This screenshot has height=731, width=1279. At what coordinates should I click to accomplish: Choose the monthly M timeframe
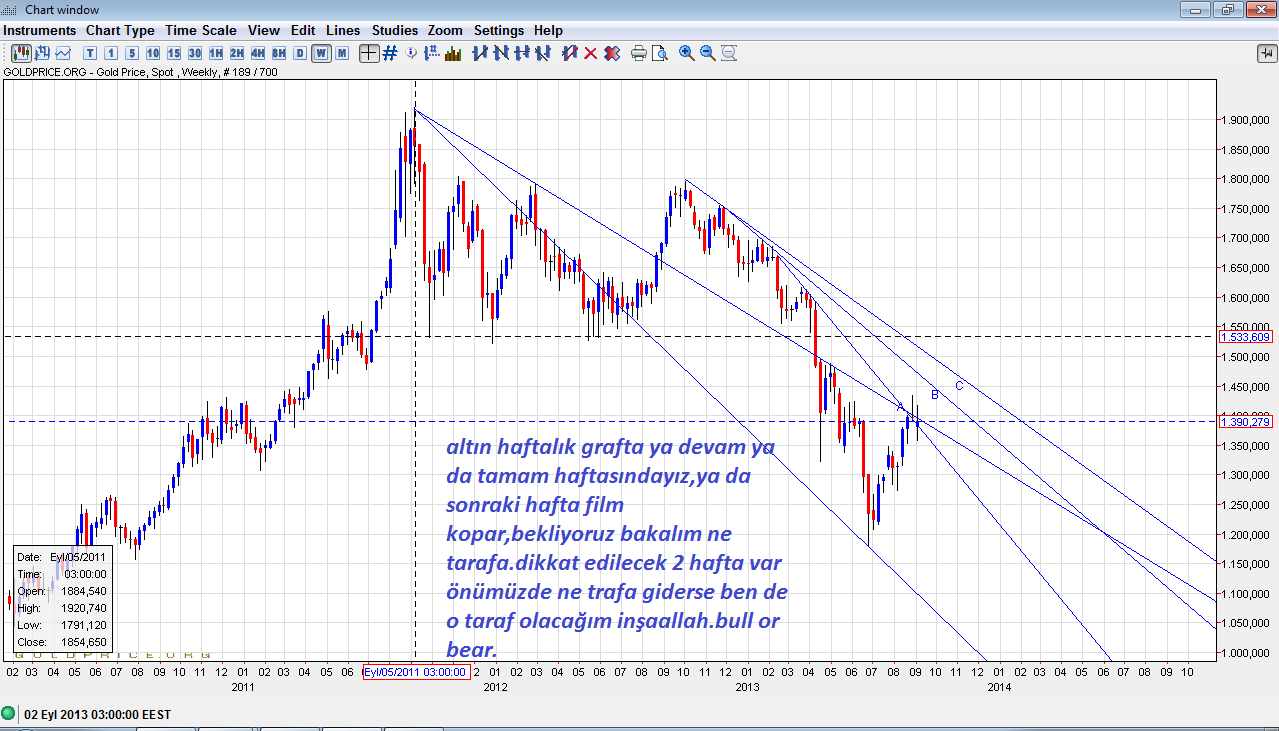click(x=342, y=53)
